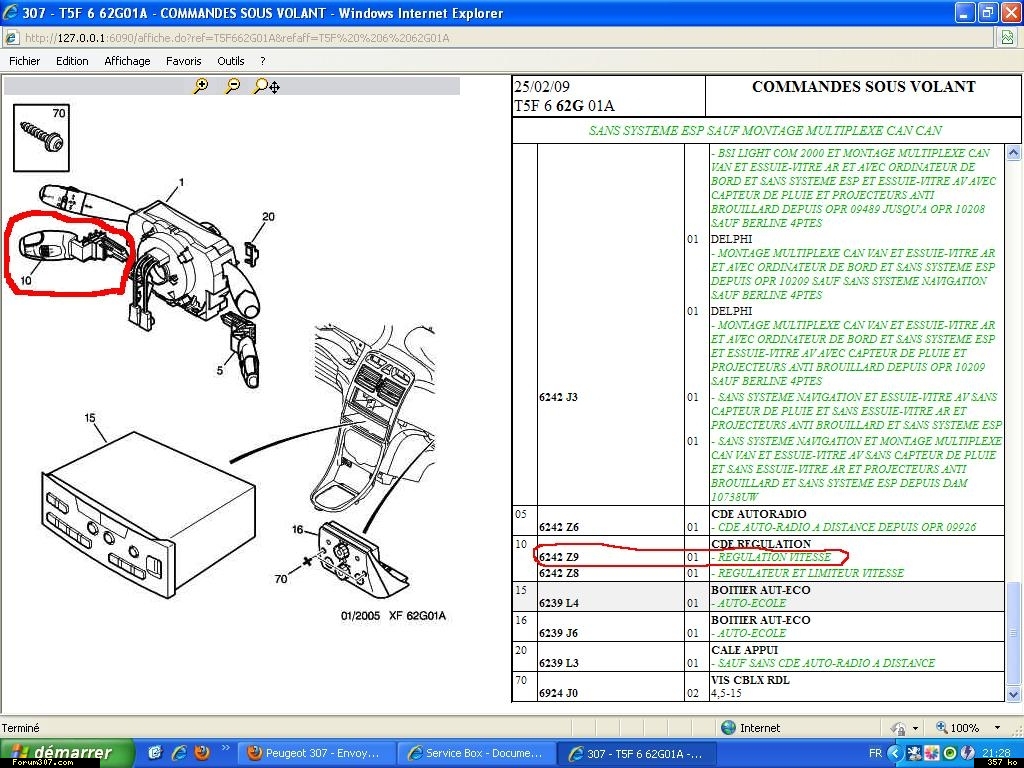
Task: Click the first quick launch icon
Action: pyautogui.click(x=155, y=753)
